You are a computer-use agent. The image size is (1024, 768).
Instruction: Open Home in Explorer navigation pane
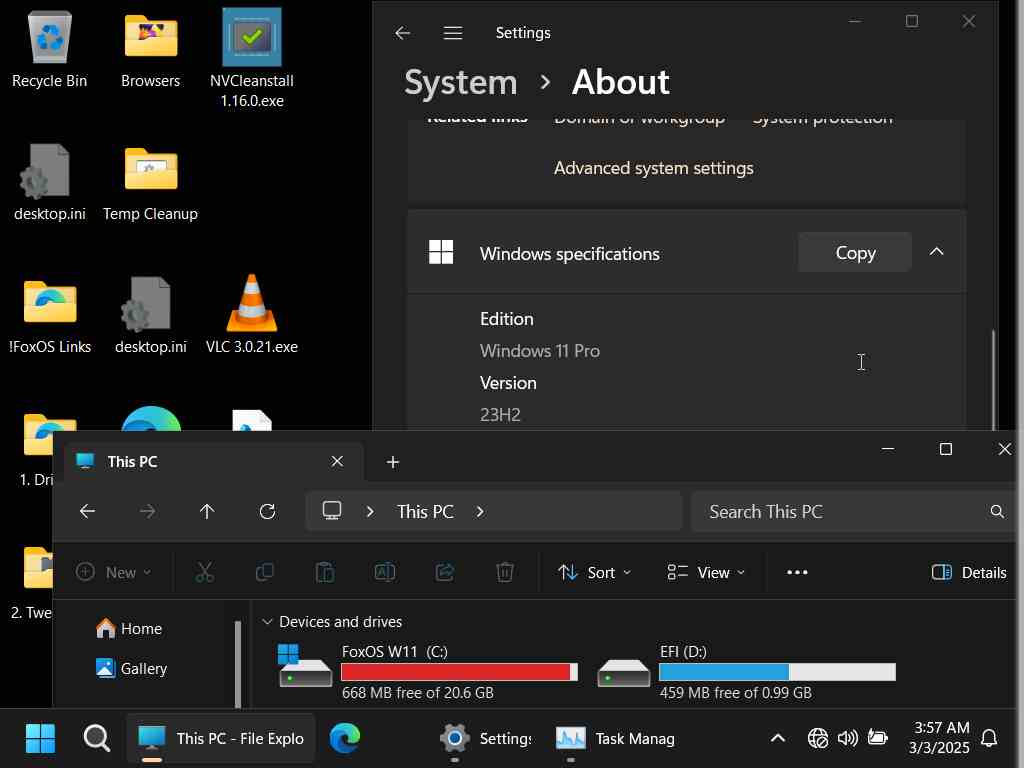tap(129, 628)
